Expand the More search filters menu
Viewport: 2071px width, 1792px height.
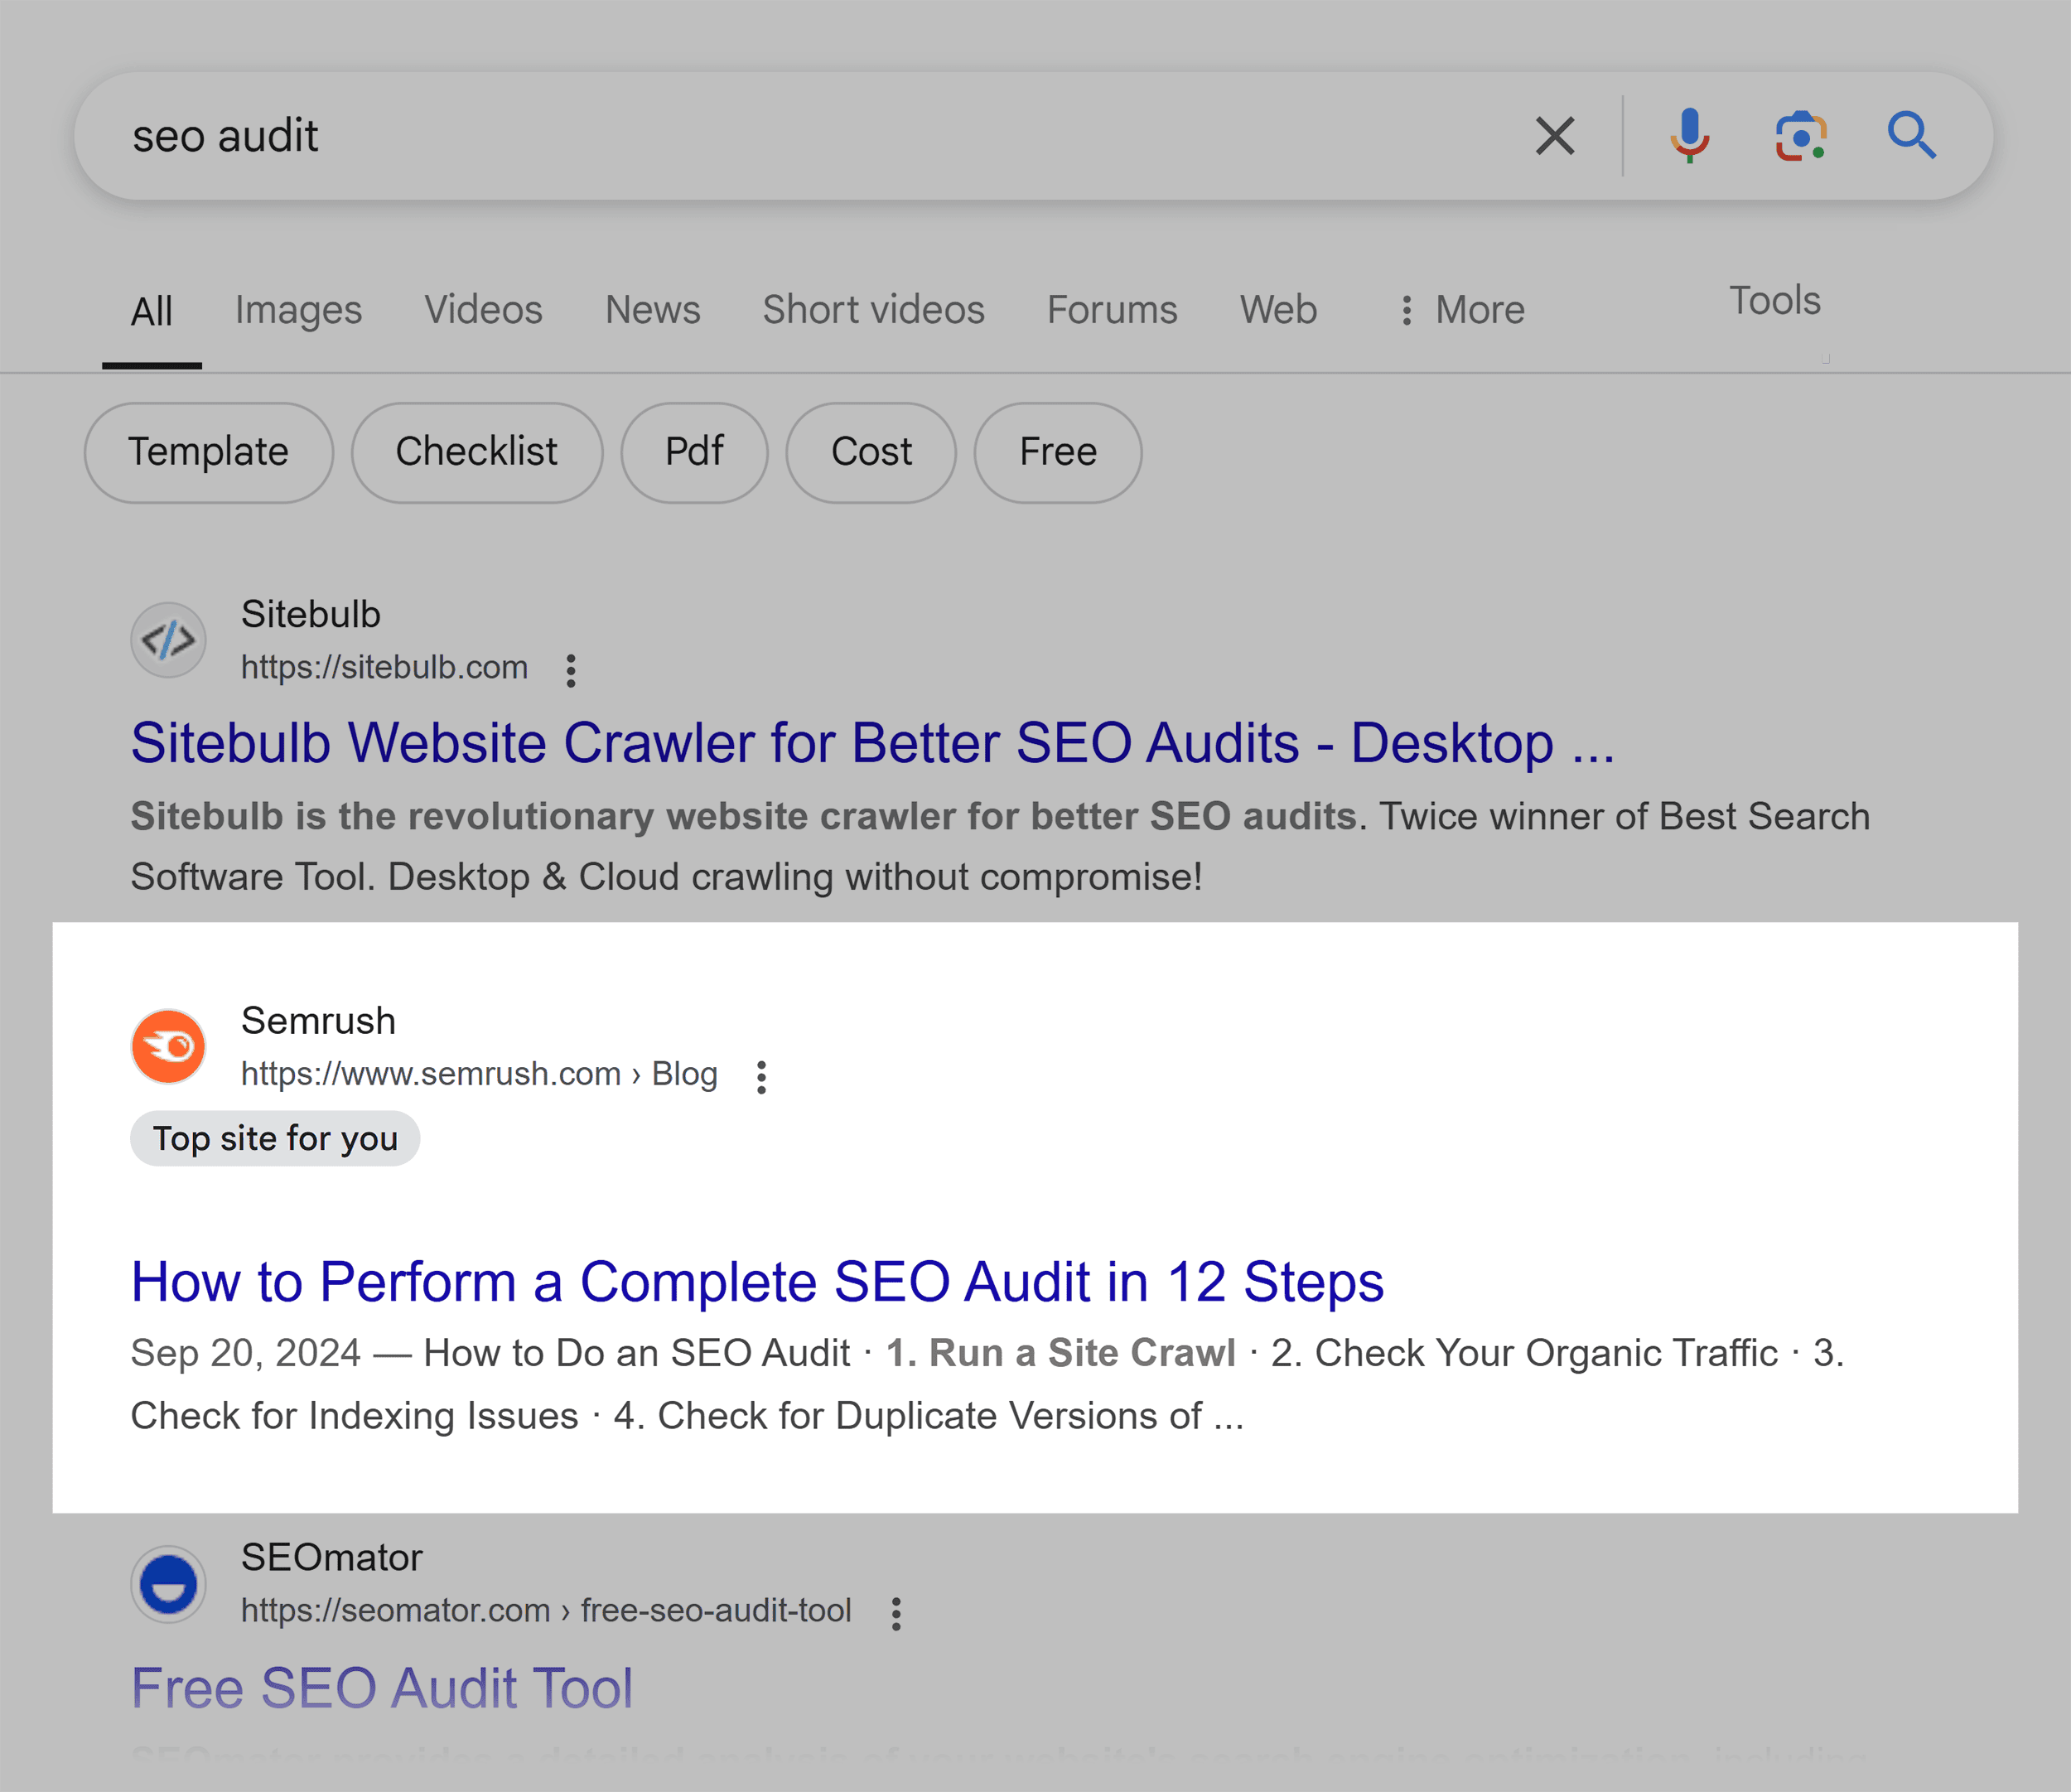click(1462, 310)
